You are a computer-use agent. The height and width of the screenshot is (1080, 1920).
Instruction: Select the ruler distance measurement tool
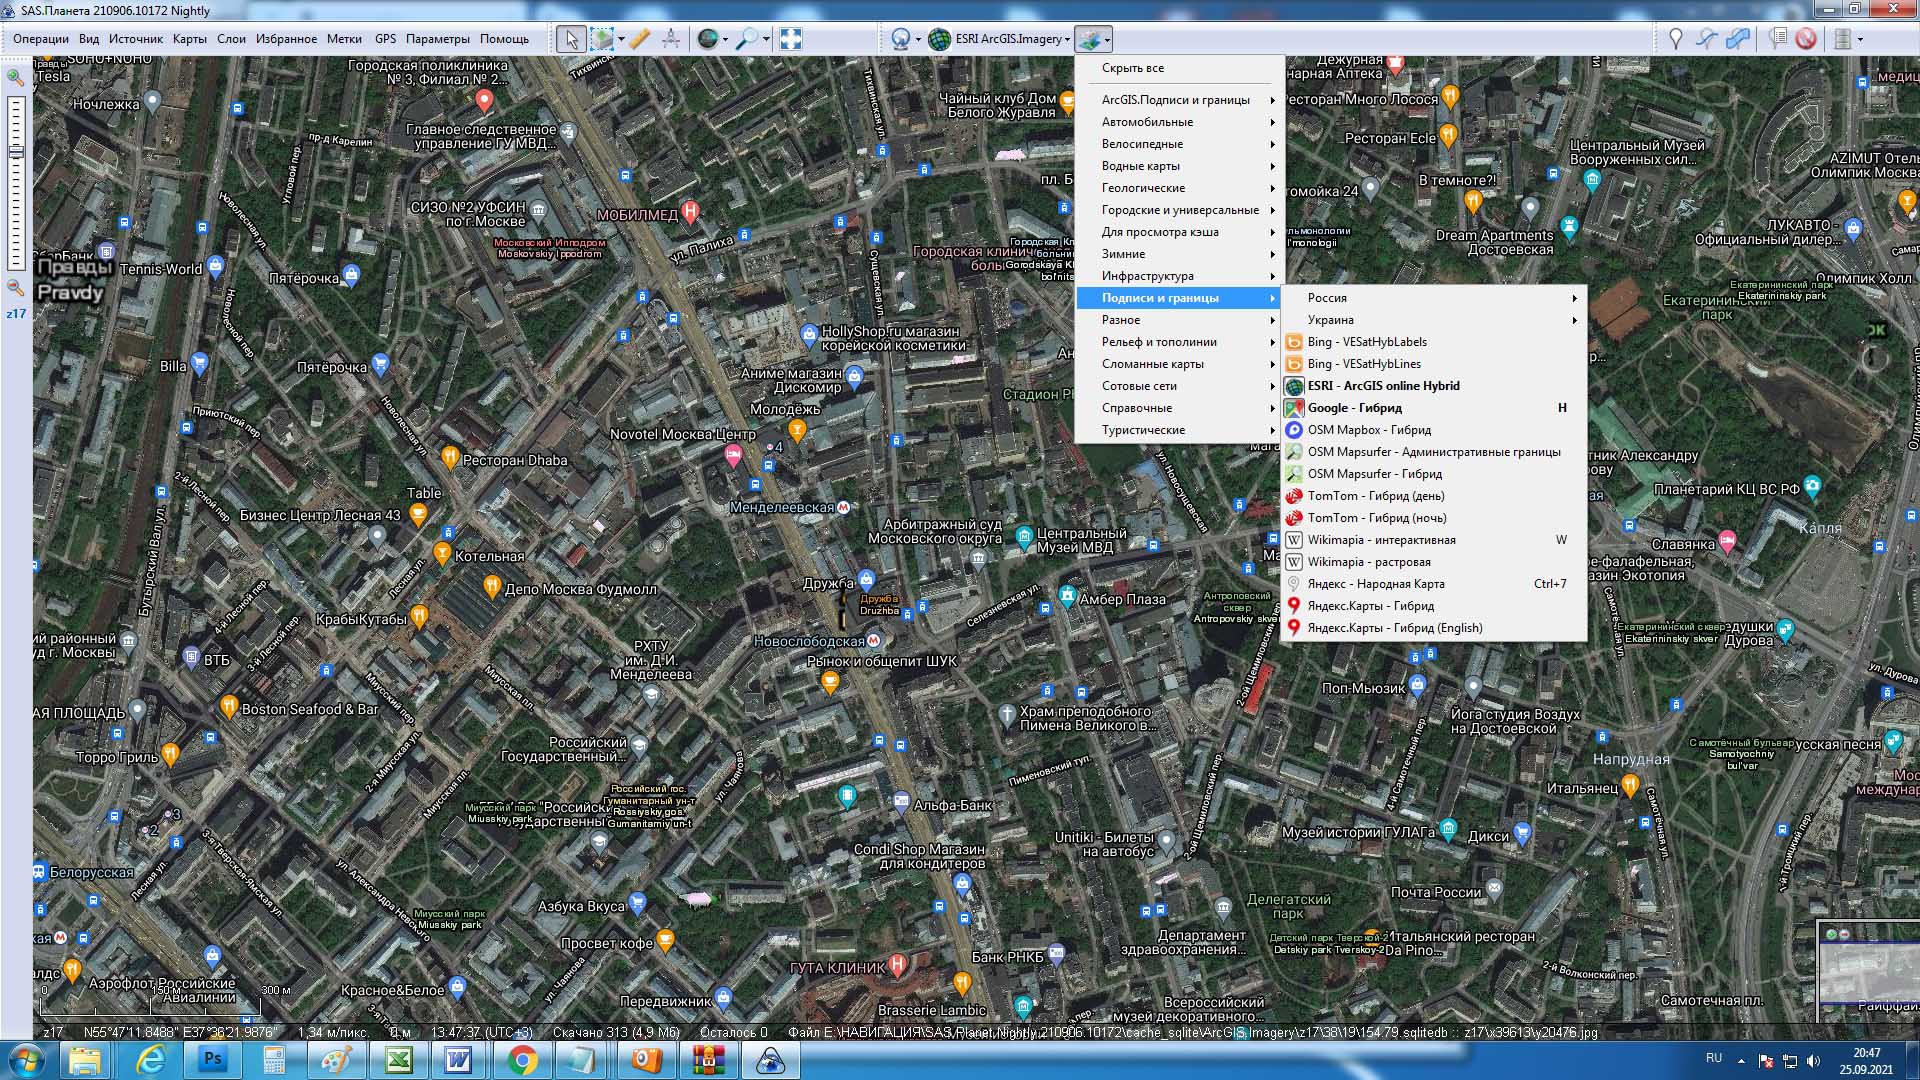click(640, 39)
